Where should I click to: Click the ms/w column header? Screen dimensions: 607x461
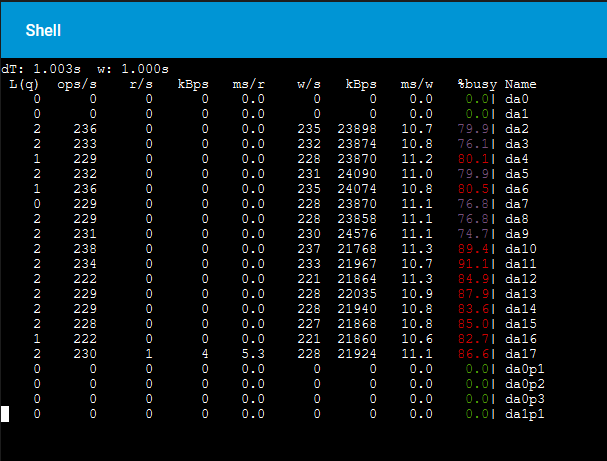(417, 84)
